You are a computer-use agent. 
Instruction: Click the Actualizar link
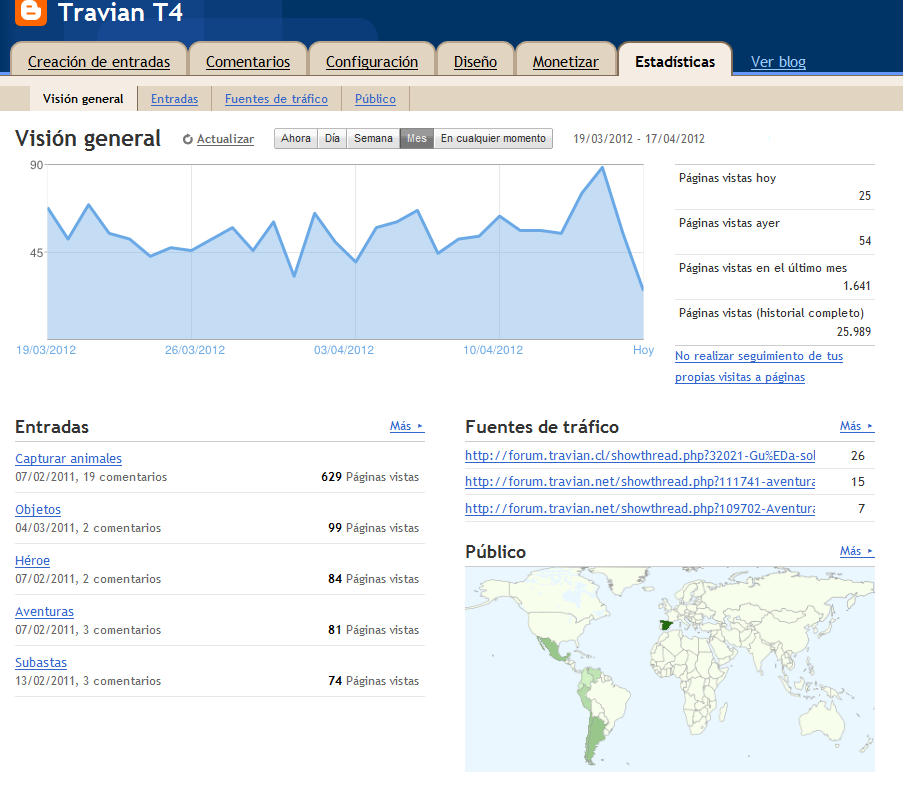click(225, 139)
